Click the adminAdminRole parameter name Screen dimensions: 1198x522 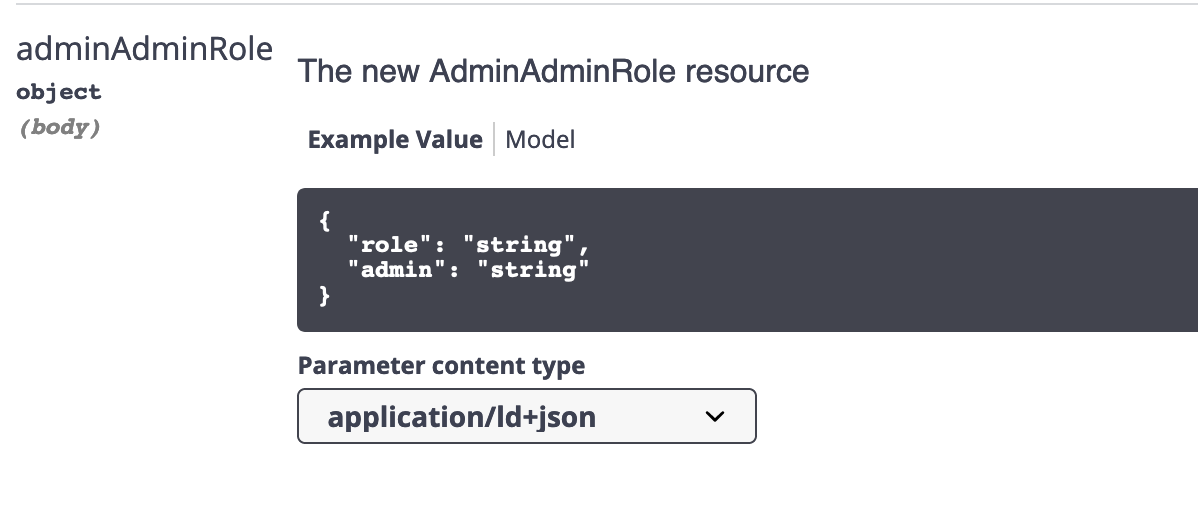[x=144, y=50]
